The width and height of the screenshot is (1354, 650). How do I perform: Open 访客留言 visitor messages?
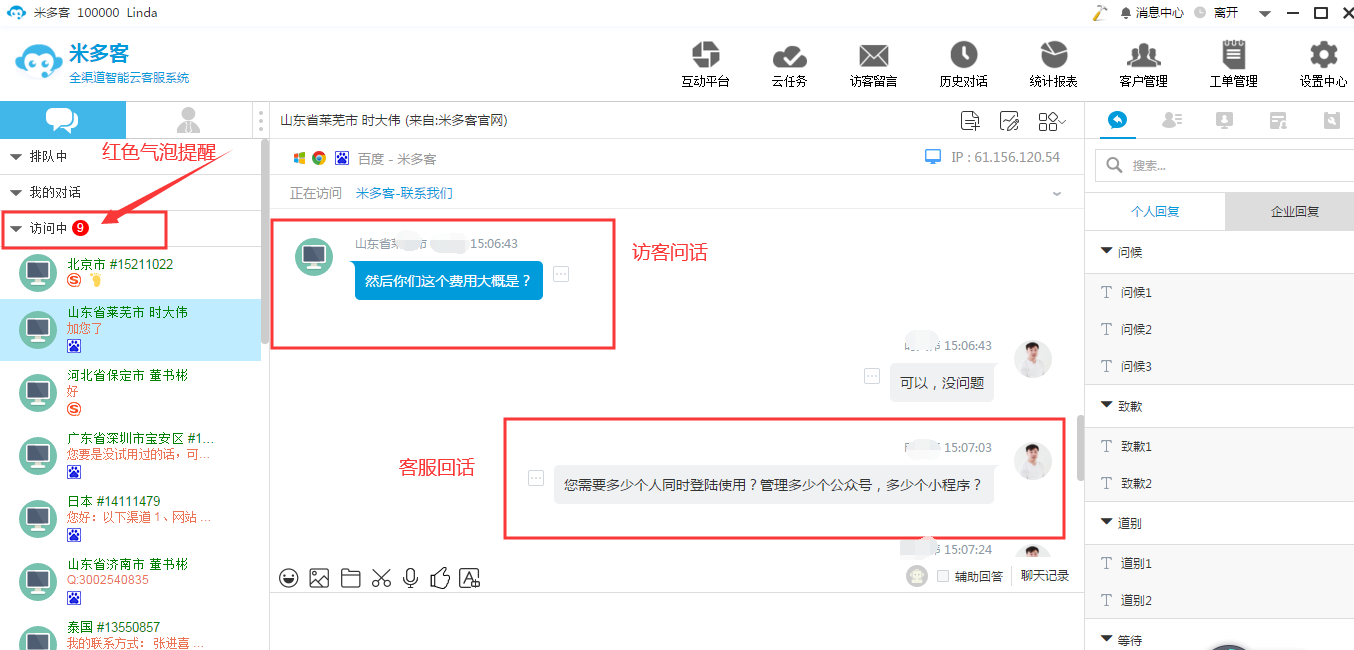pos(873,65)
